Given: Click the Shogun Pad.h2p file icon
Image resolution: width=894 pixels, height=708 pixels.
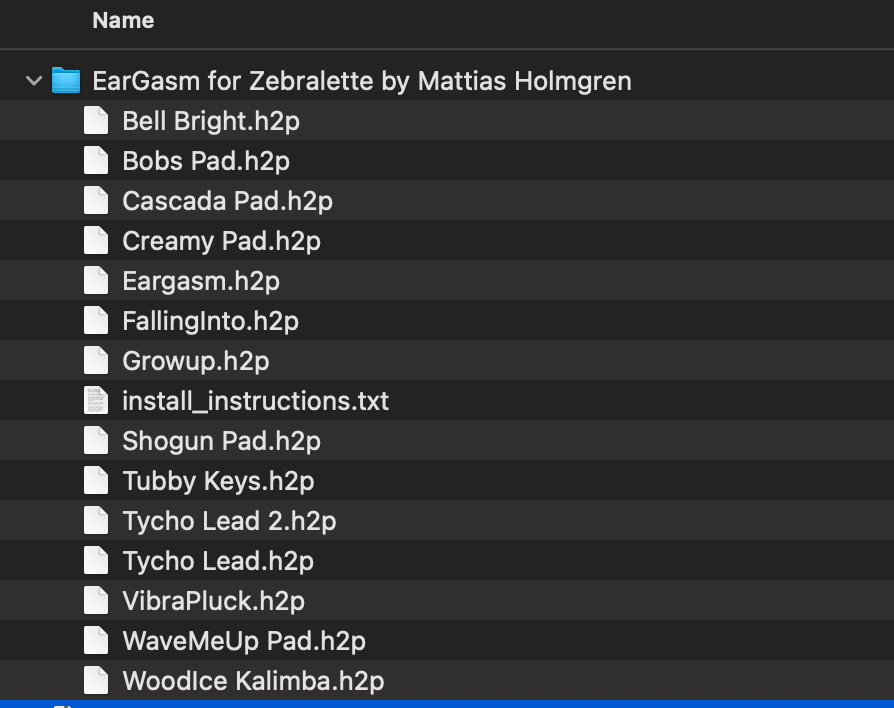Looking at the screenshot, I should 95,441.
